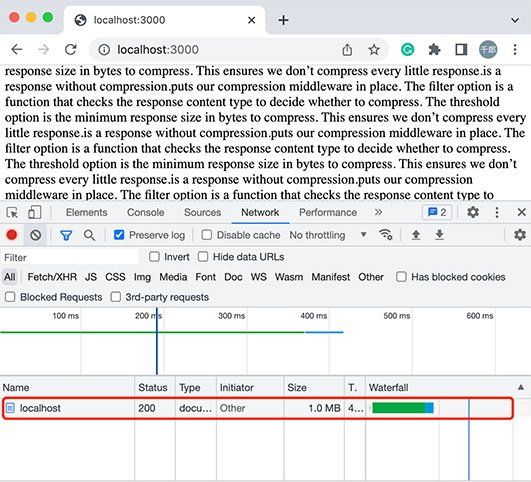Check Hide data URLs option
The width and height of the screenshot is (531, 482).
(203, 257)
